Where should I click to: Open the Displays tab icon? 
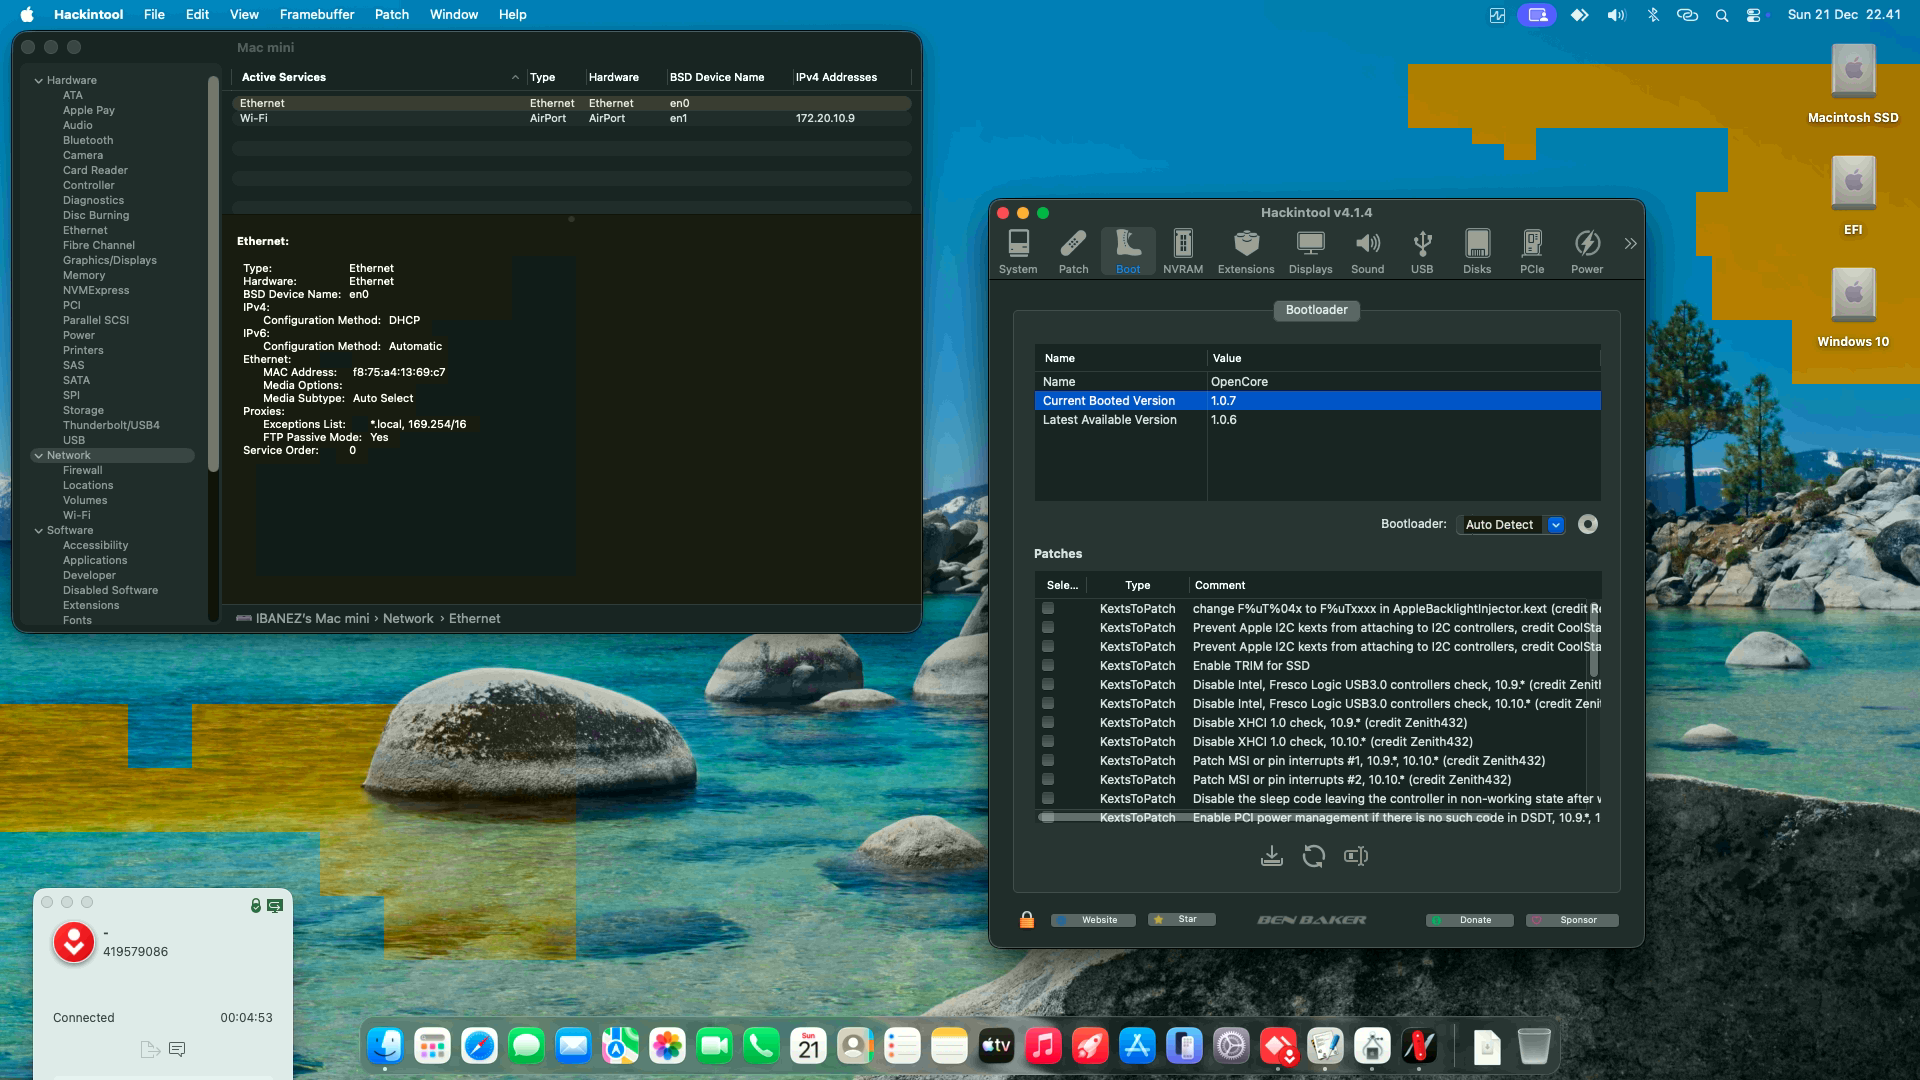pos(1310,251)
